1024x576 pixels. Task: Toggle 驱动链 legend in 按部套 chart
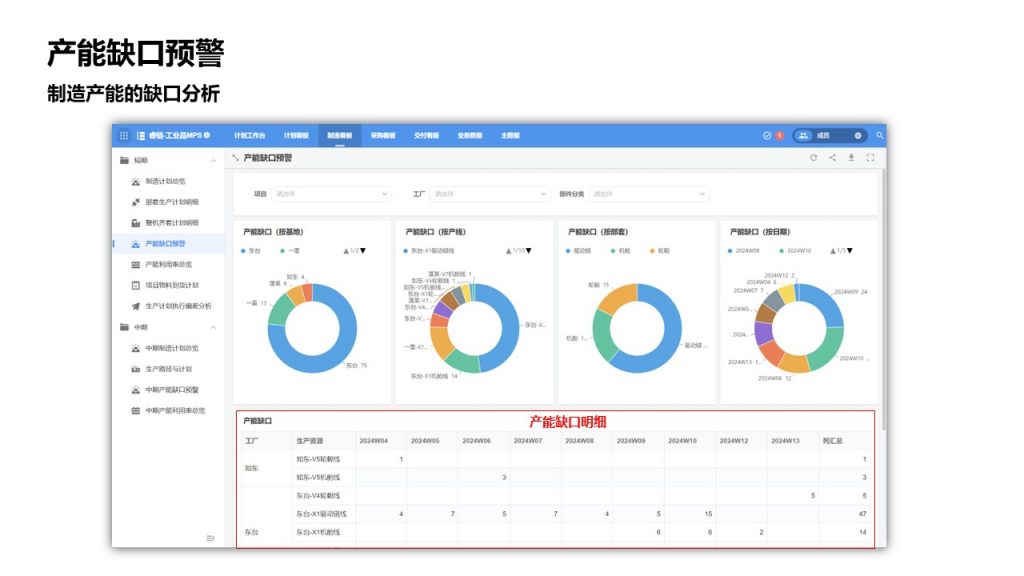(579, 251)
